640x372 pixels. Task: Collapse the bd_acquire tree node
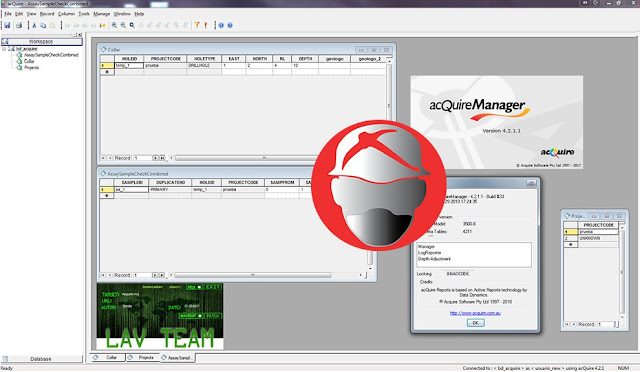click(4, 49)
